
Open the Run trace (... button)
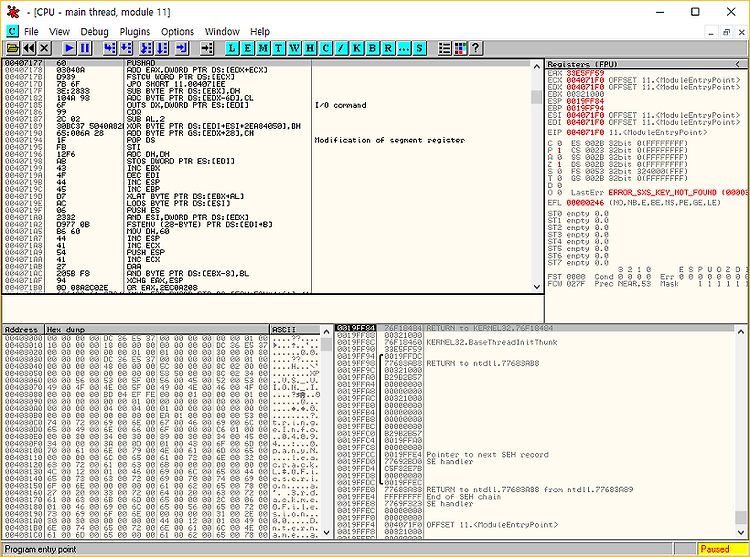(x=404, y=48)
